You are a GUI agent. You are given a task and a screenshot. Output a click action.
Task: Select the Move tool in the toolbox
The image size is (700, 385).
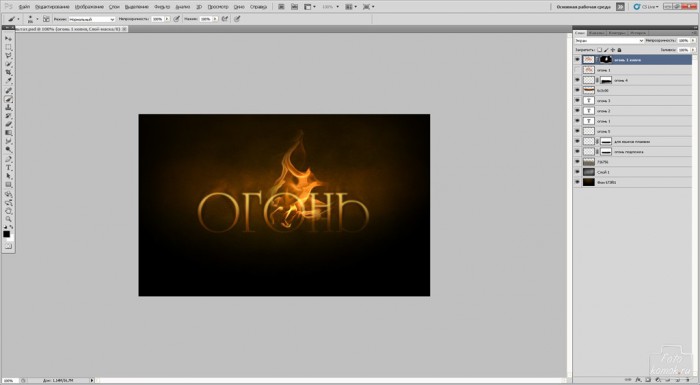8,39
